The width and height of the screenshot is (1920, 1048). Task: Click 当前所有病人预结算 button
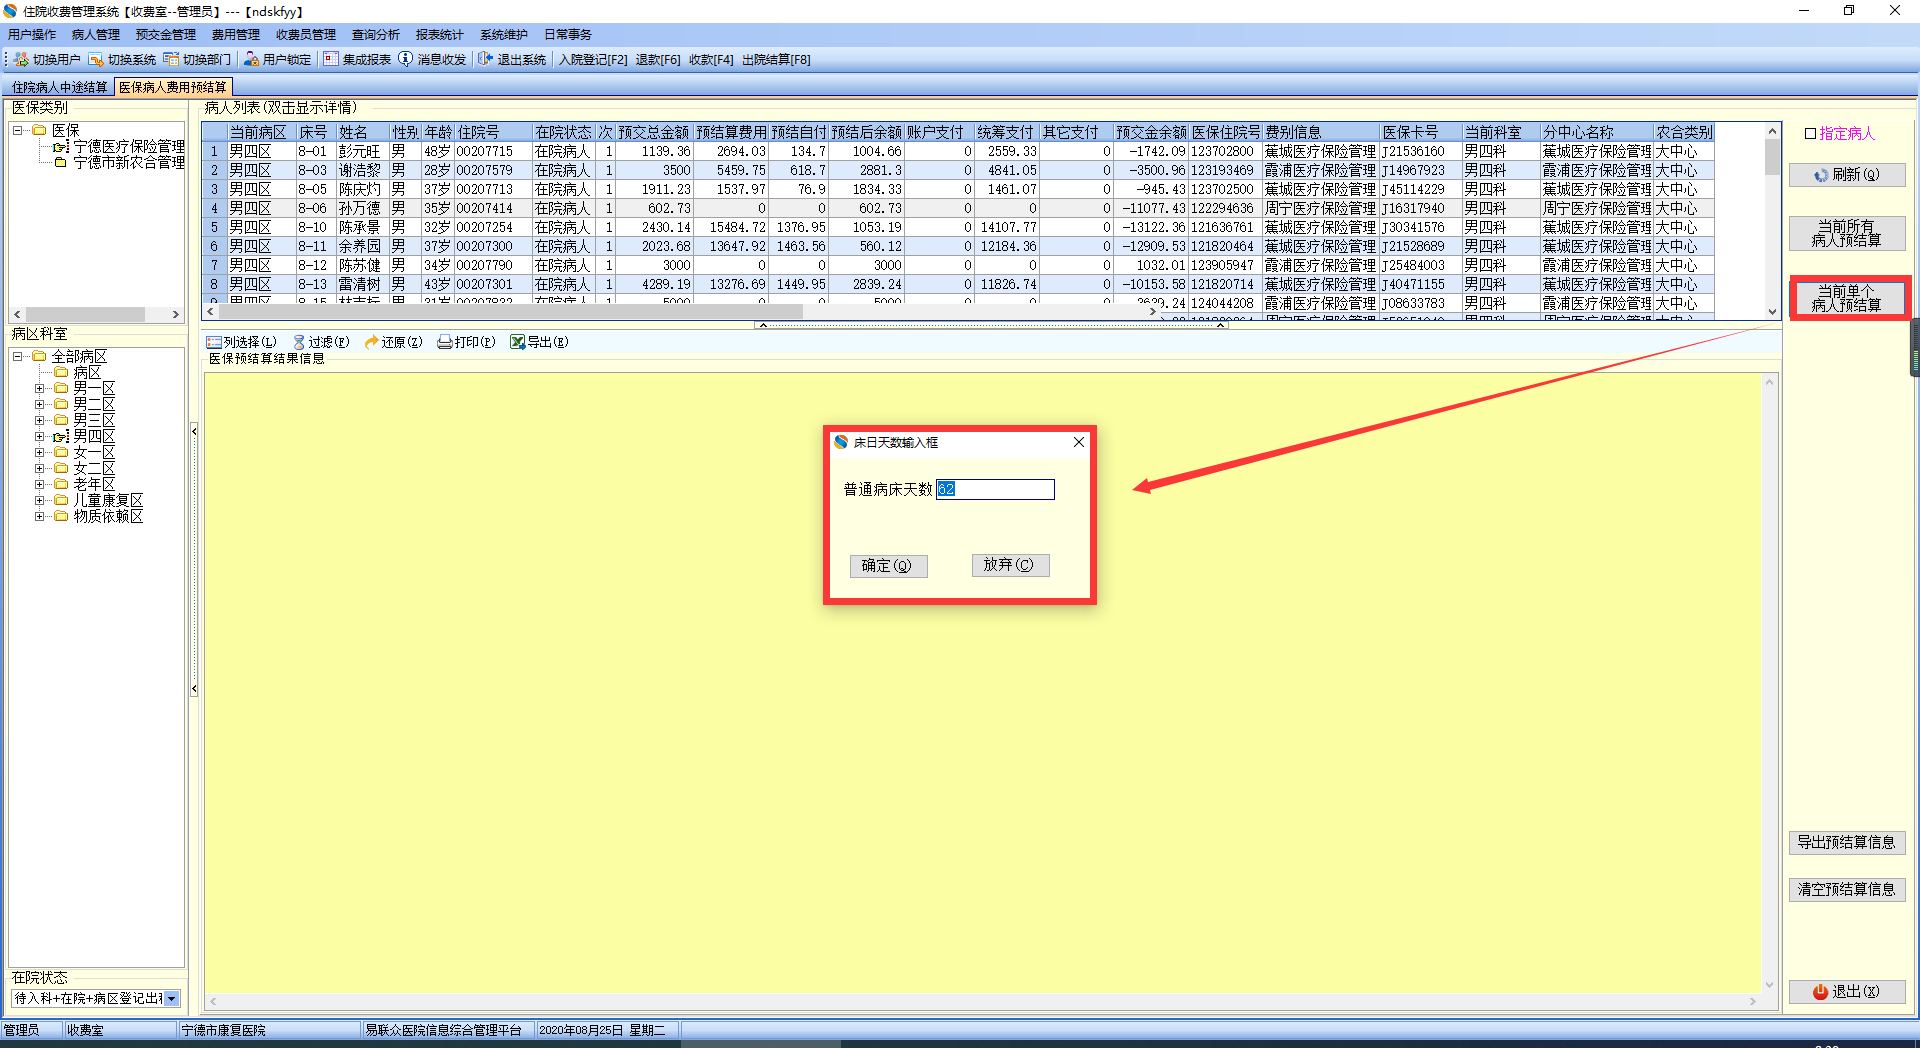pos(1847,234)
